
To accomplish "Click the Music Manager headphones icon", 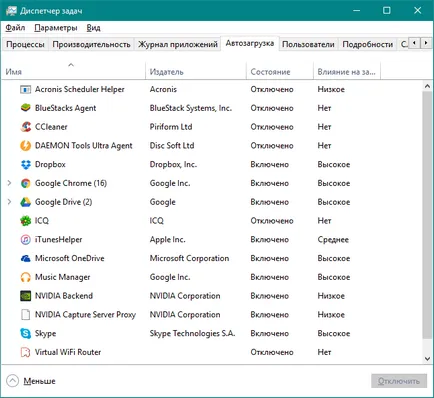I will (x=25, y=277).
